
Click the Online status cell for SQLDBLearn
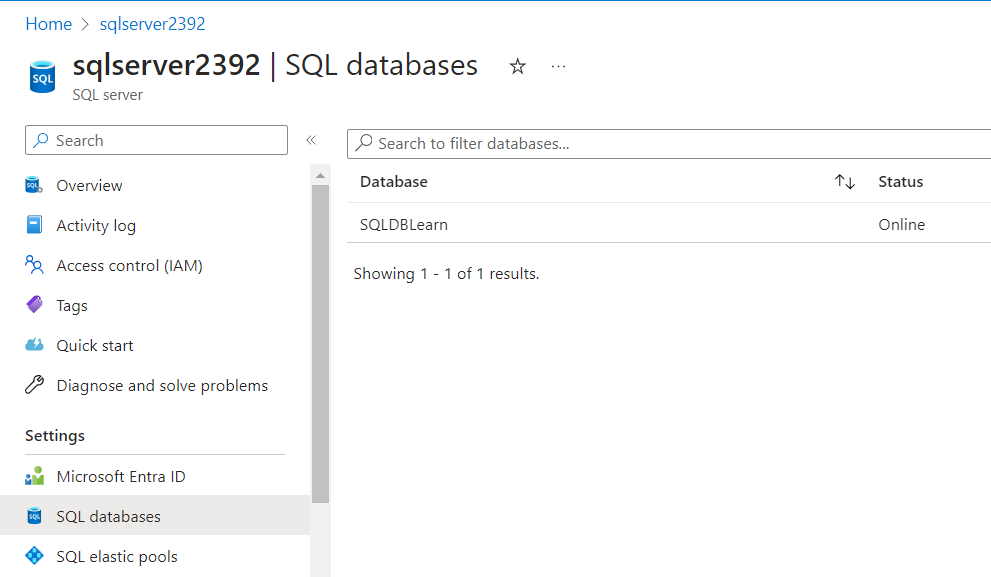[902, 225]
